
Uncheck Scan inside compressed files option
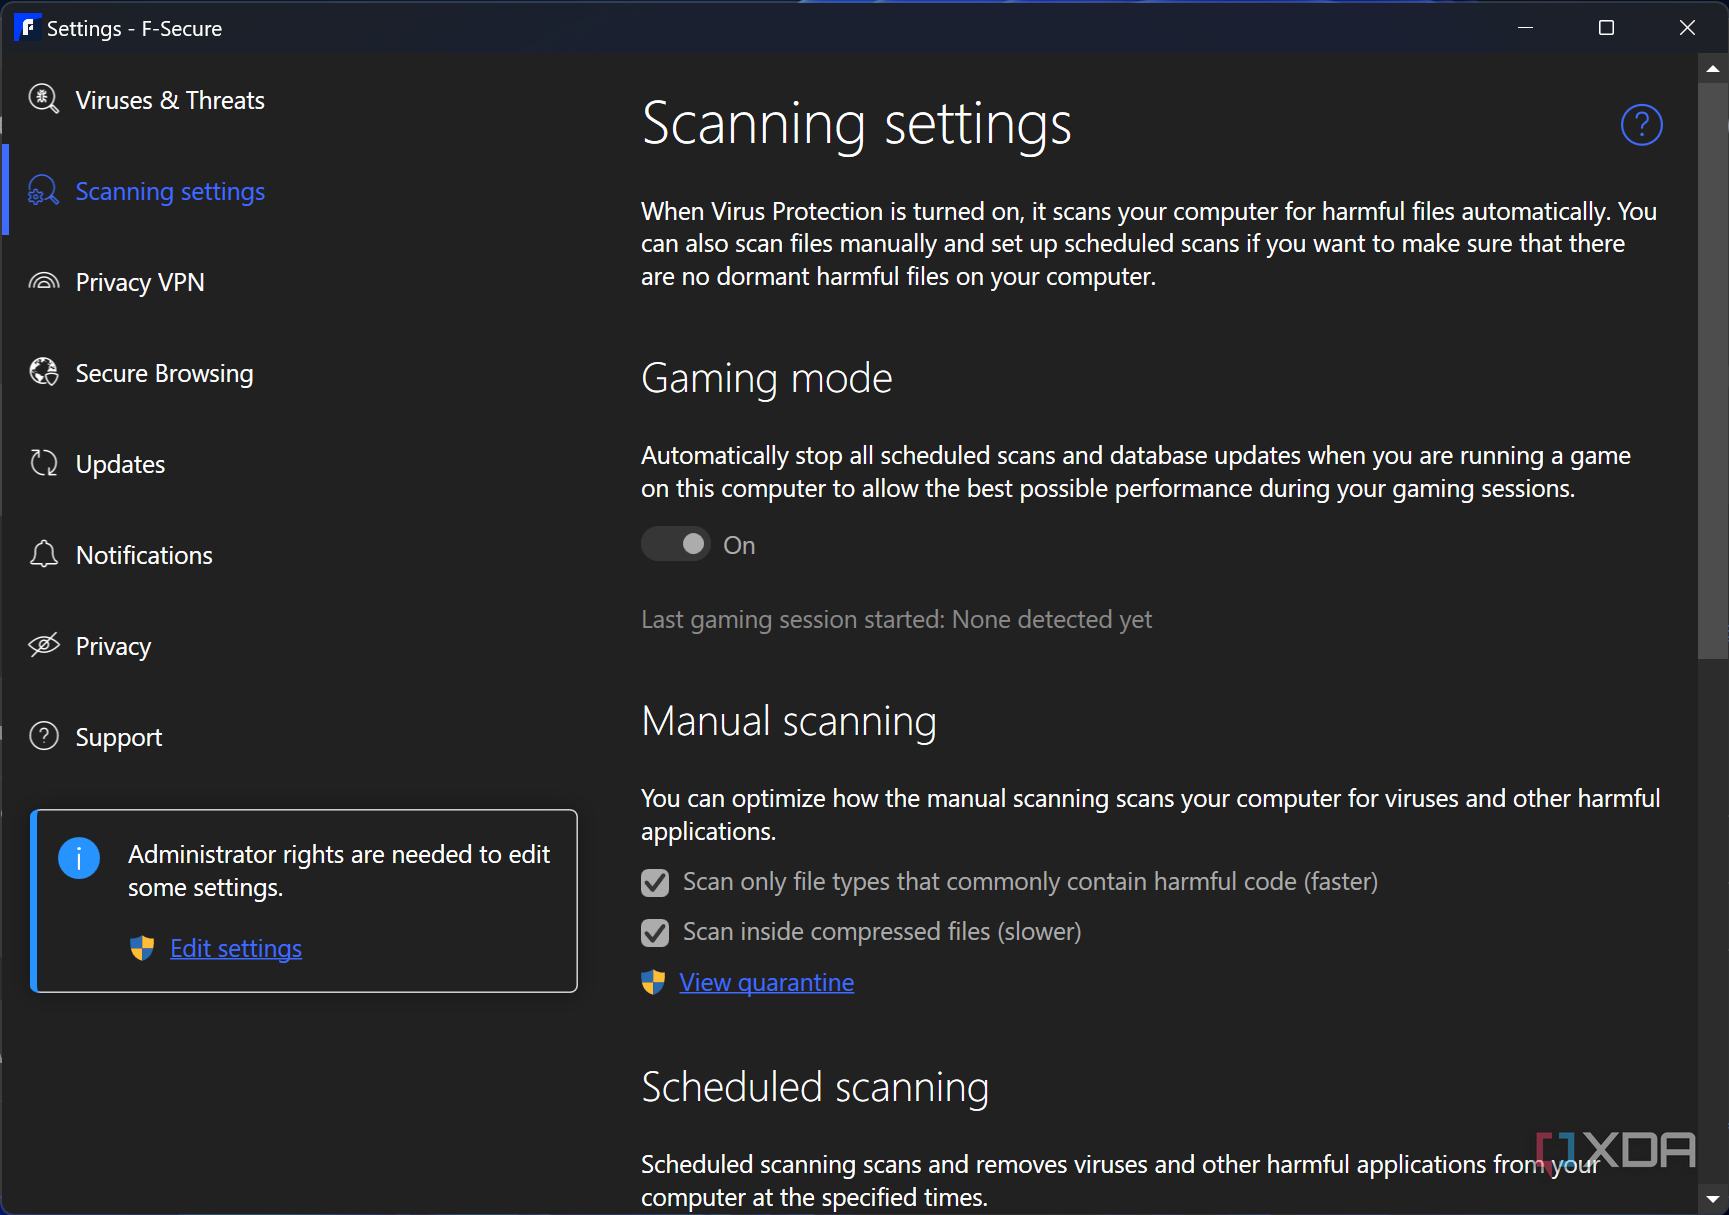coord(655,932)
